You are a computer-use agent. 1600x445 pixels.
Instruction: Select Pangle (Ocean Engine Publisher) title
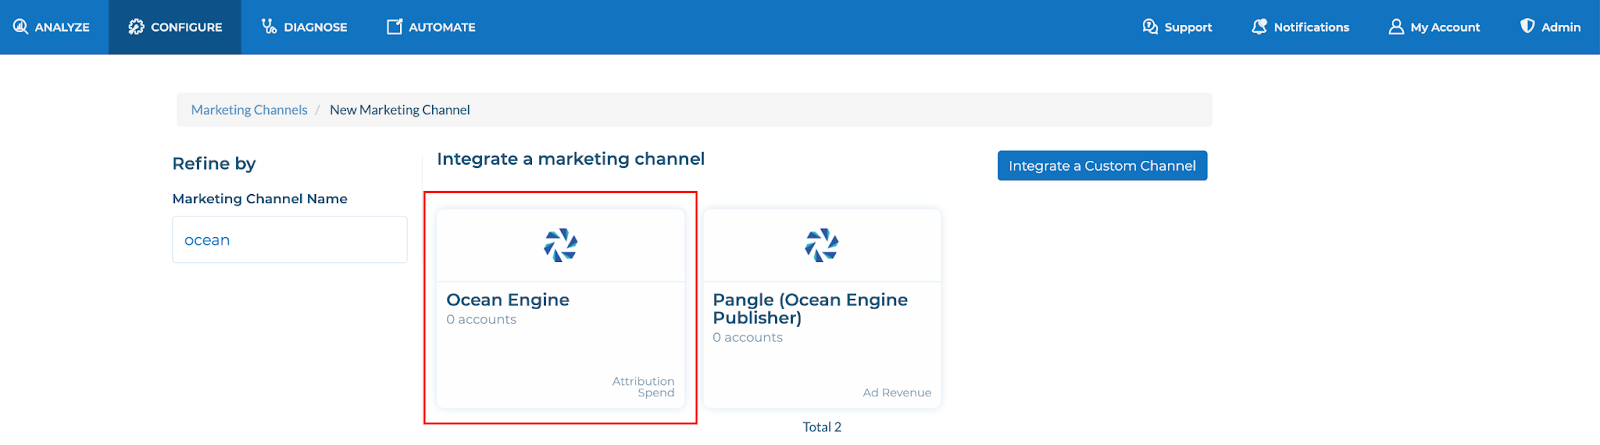[810, 308]
